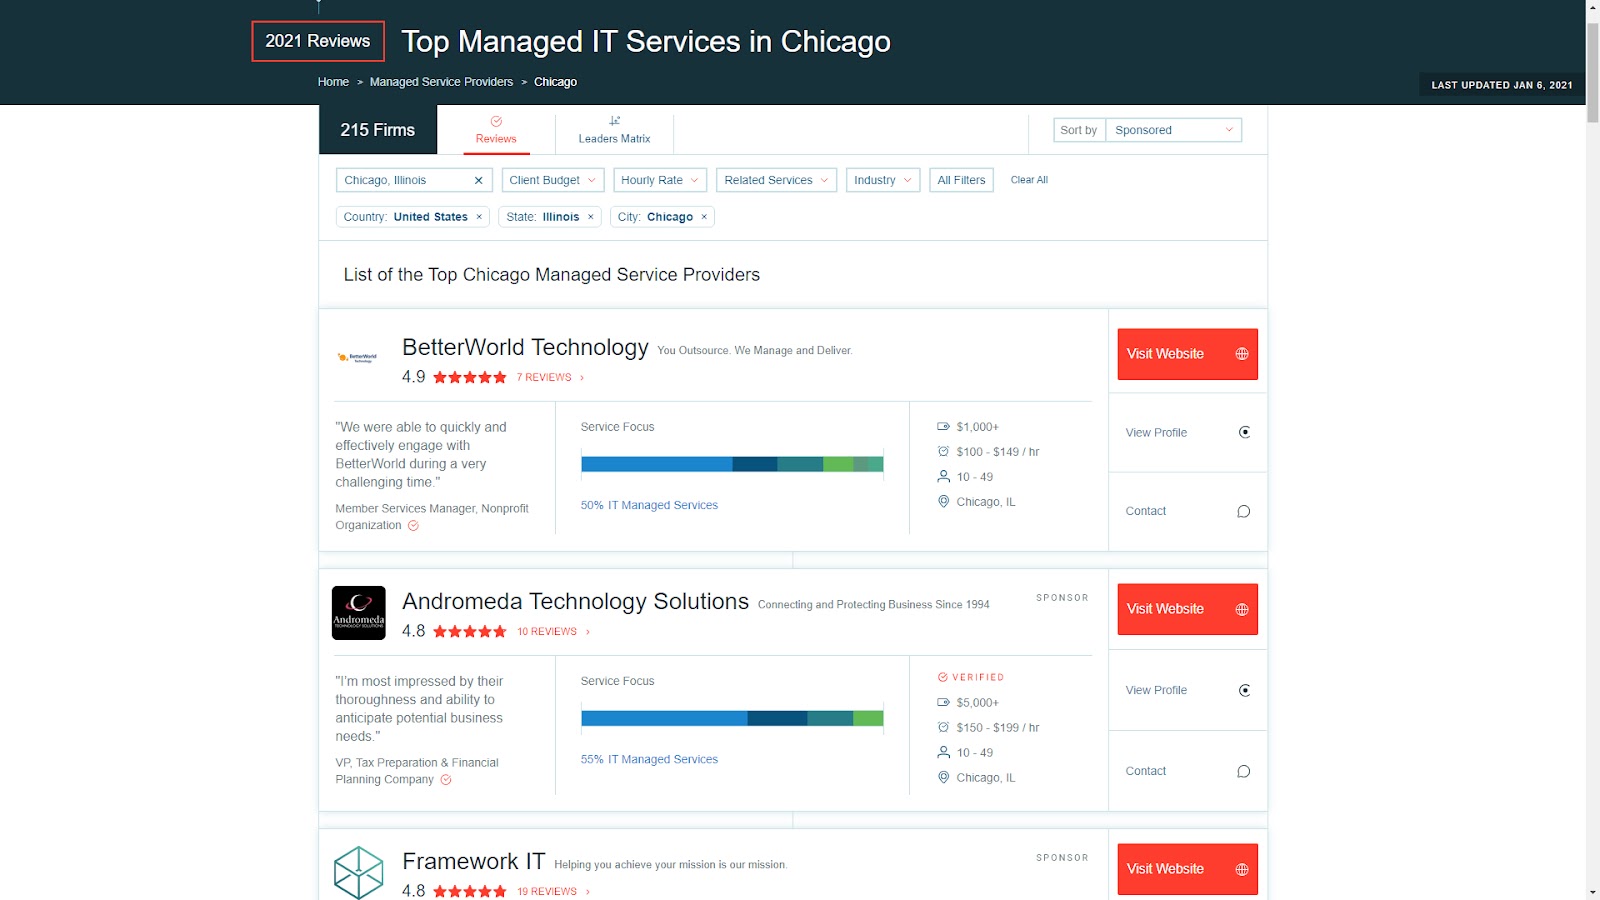Go to Home breadcrumb
1600x900 pixels.
tap(333, 82)
